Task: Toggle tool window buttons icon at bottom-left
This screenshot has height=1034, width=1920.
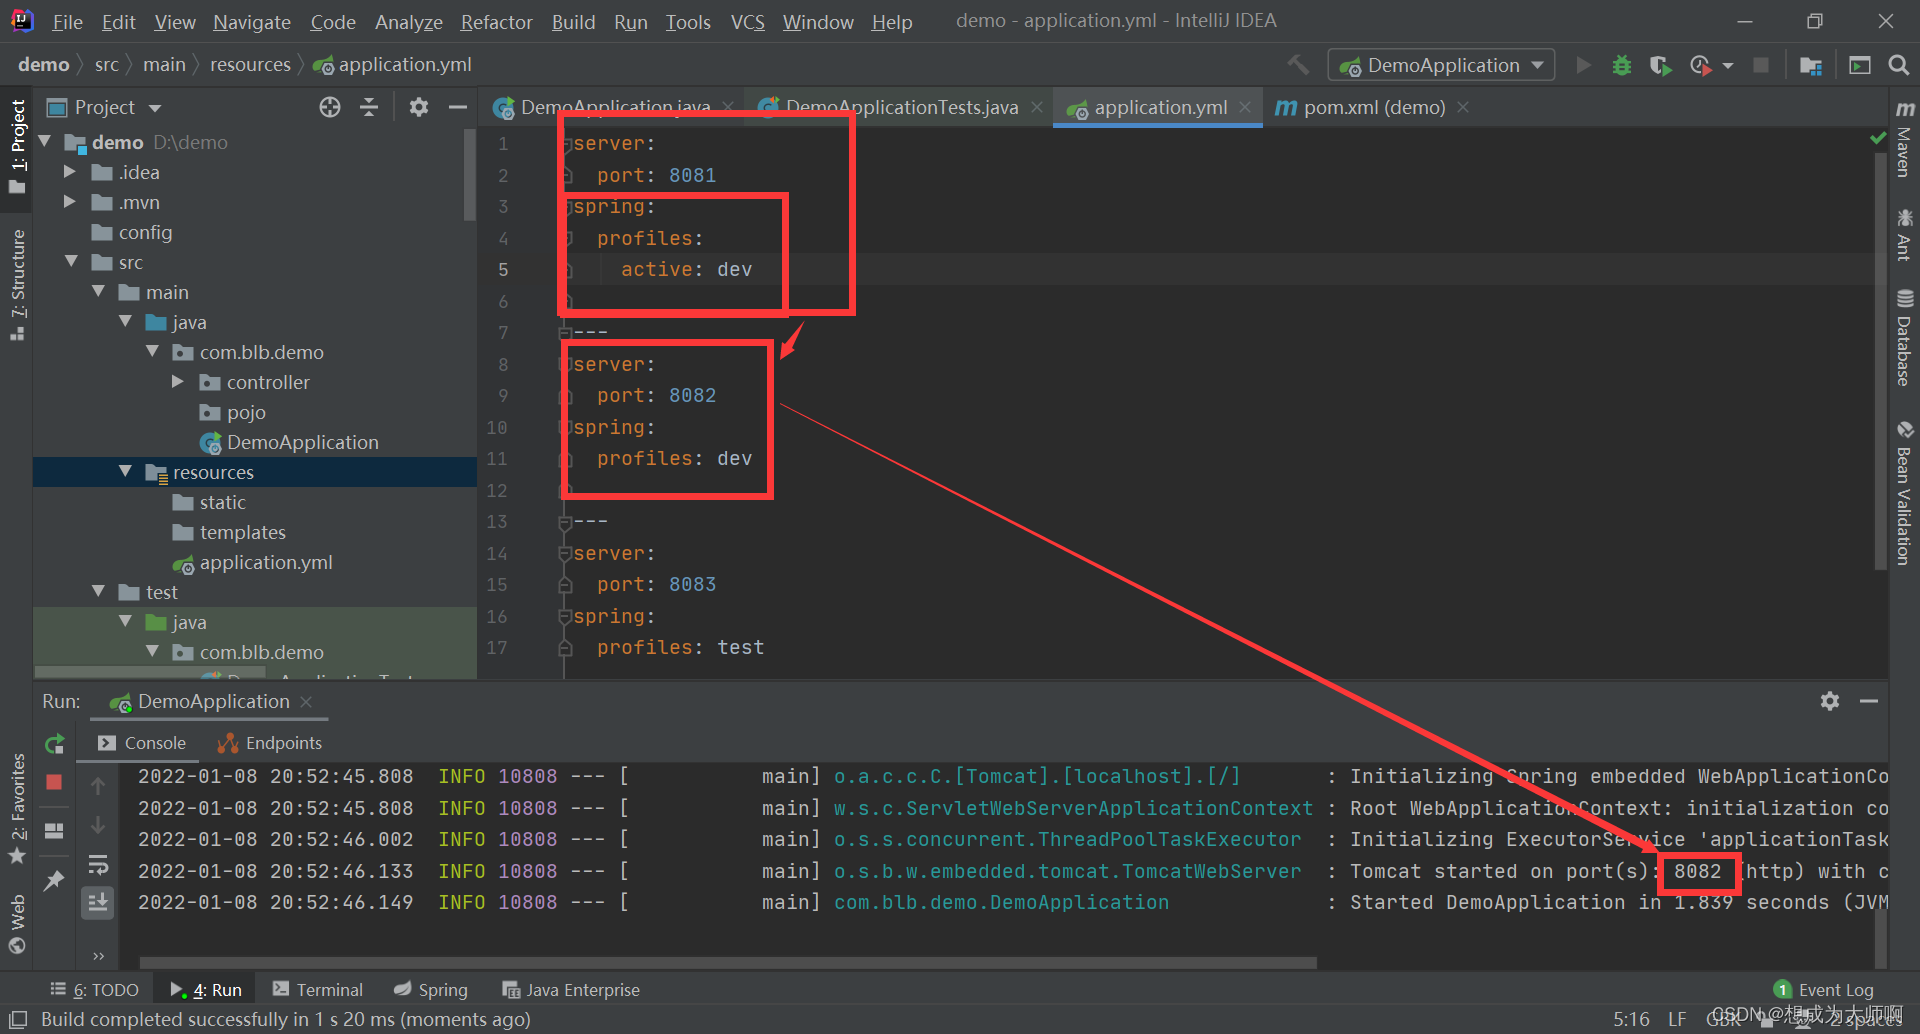Action: click(18, 1019)
